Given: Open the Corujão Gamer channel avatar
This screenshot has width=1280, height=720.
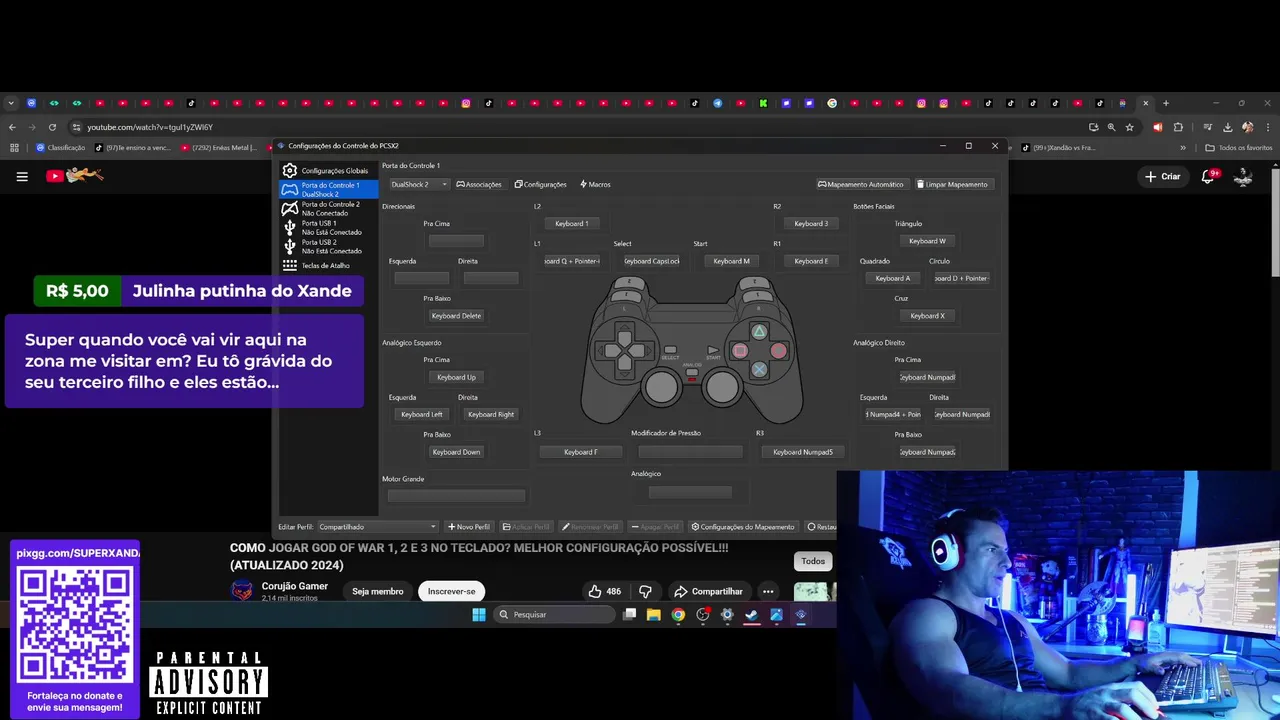Looking at the screenshot, I should [x=242, y=590].
